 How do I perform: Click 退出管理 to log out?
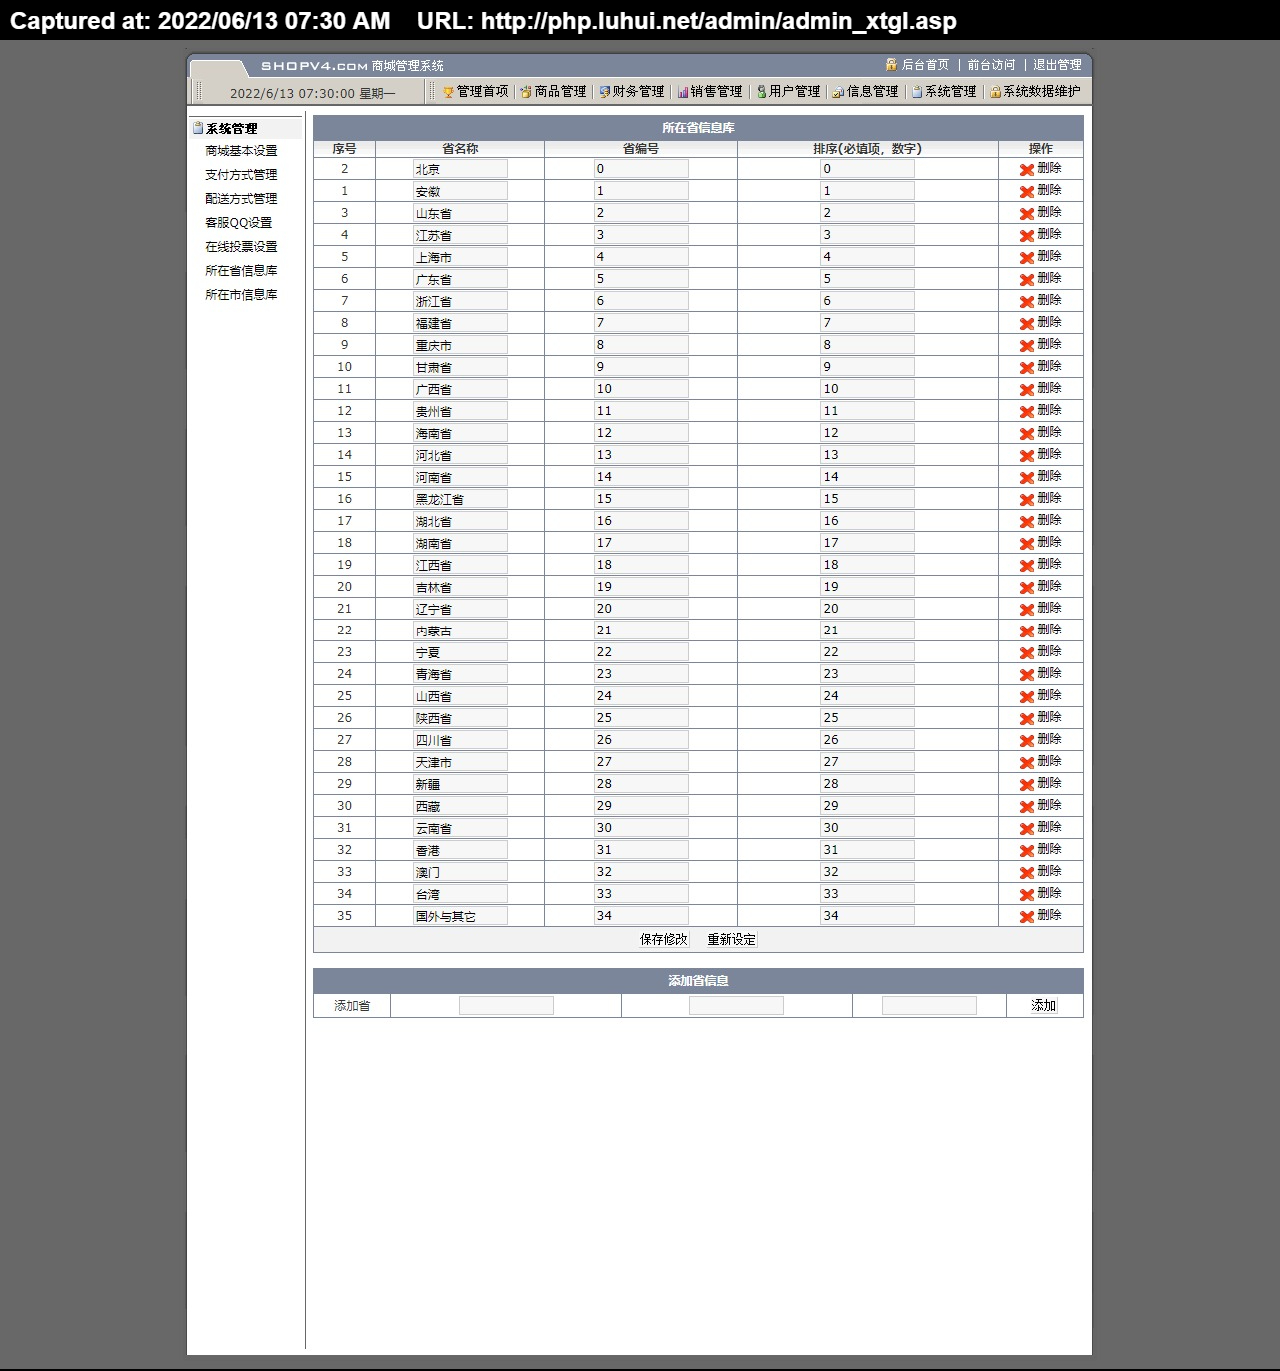[1057, 65]
